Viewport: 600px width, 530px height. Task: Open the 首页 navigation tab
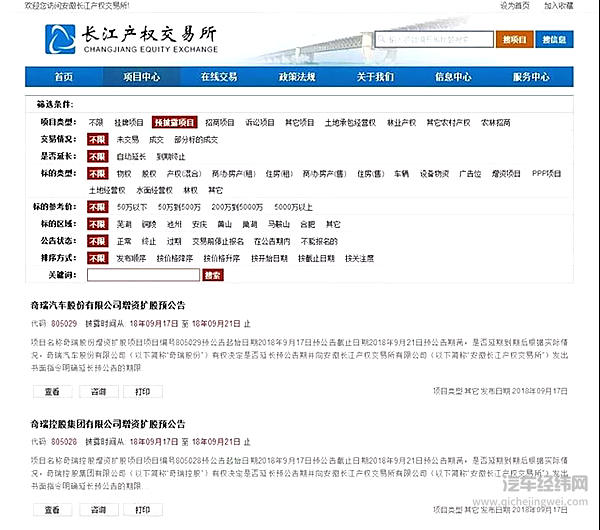64,77
